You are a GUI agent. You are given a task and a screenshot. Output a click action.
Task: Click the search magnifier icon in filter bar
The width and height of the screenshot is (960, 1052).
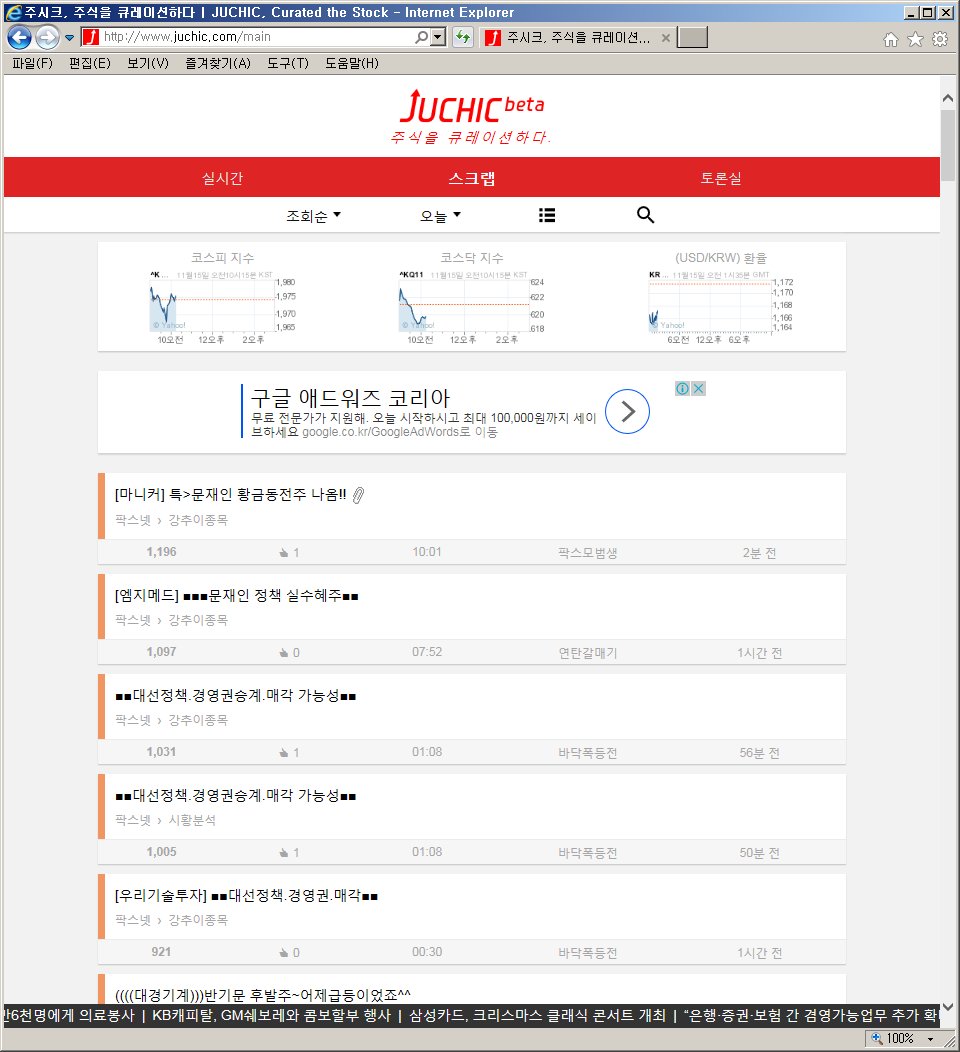[x=645, y=215]
